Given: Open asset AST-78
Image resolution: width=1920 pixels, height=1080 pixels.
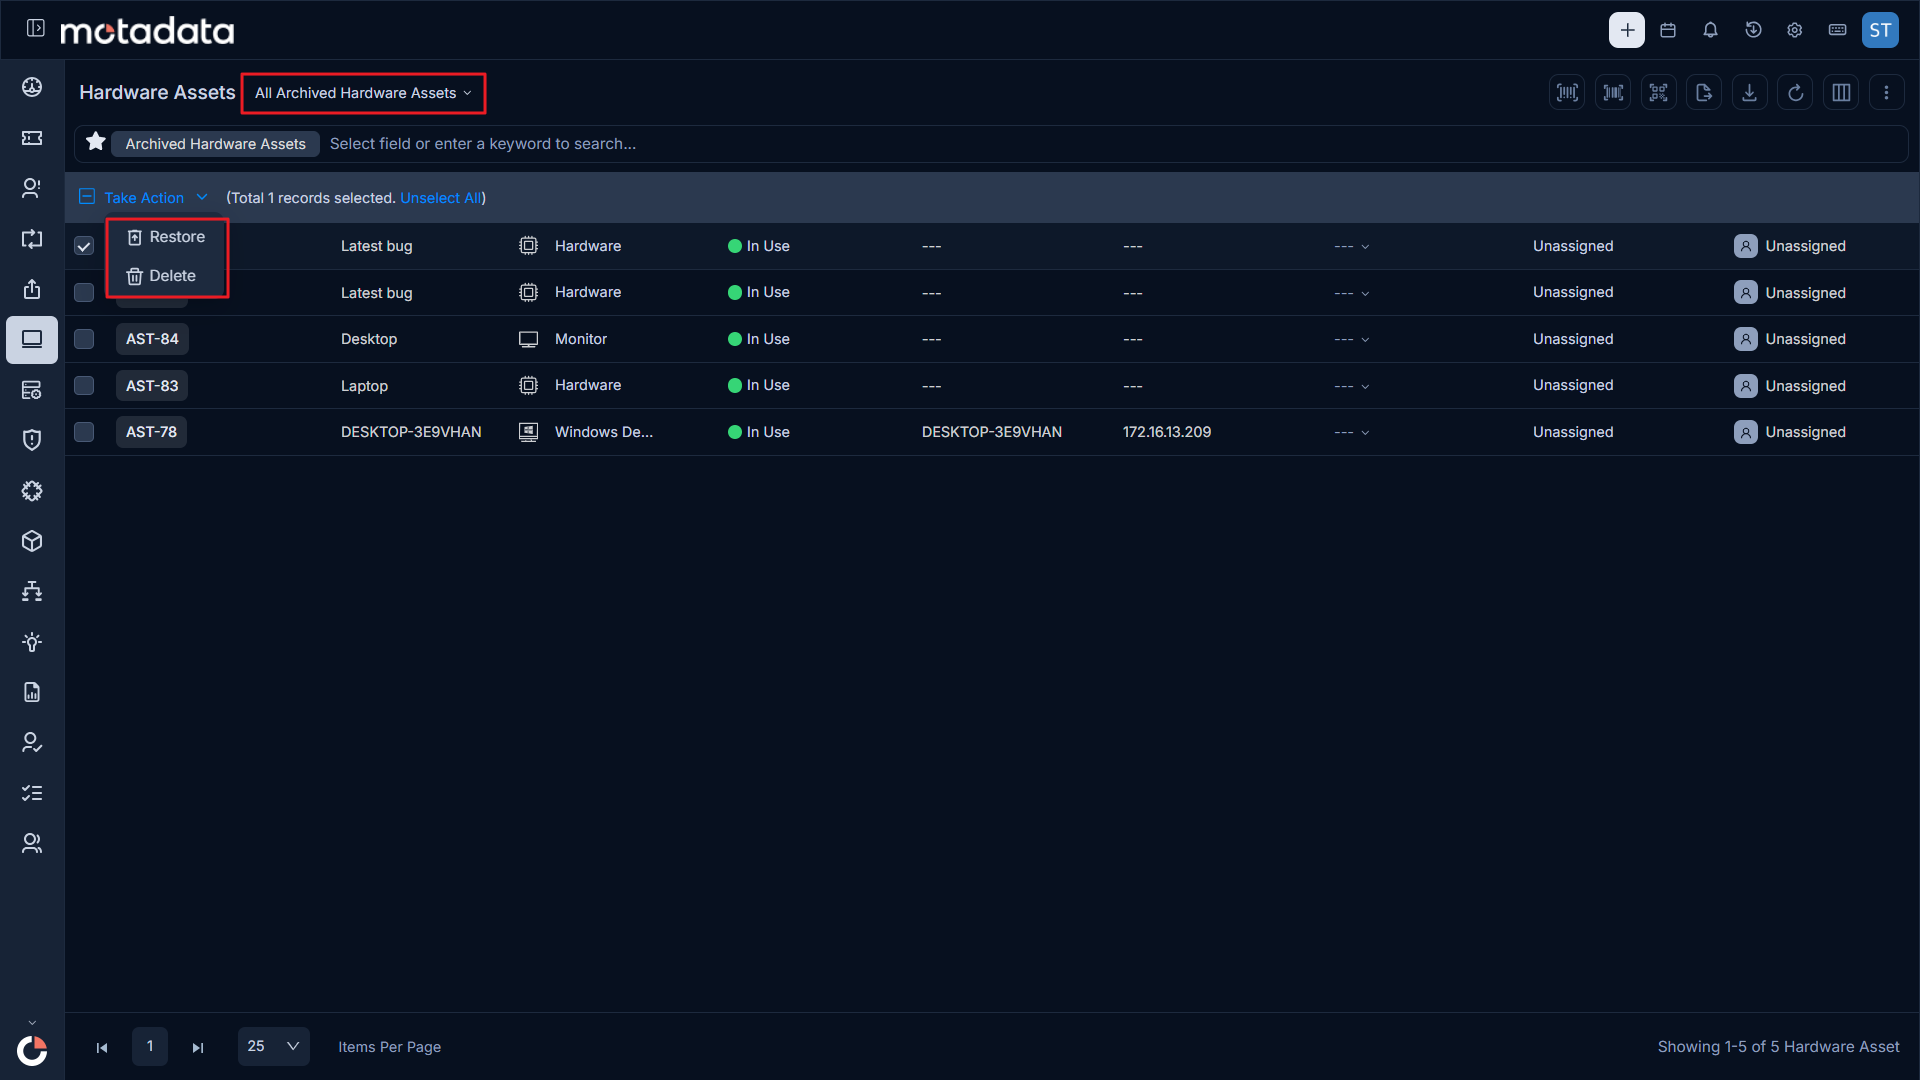Looking at the screenshot, I should pos(151,432).
